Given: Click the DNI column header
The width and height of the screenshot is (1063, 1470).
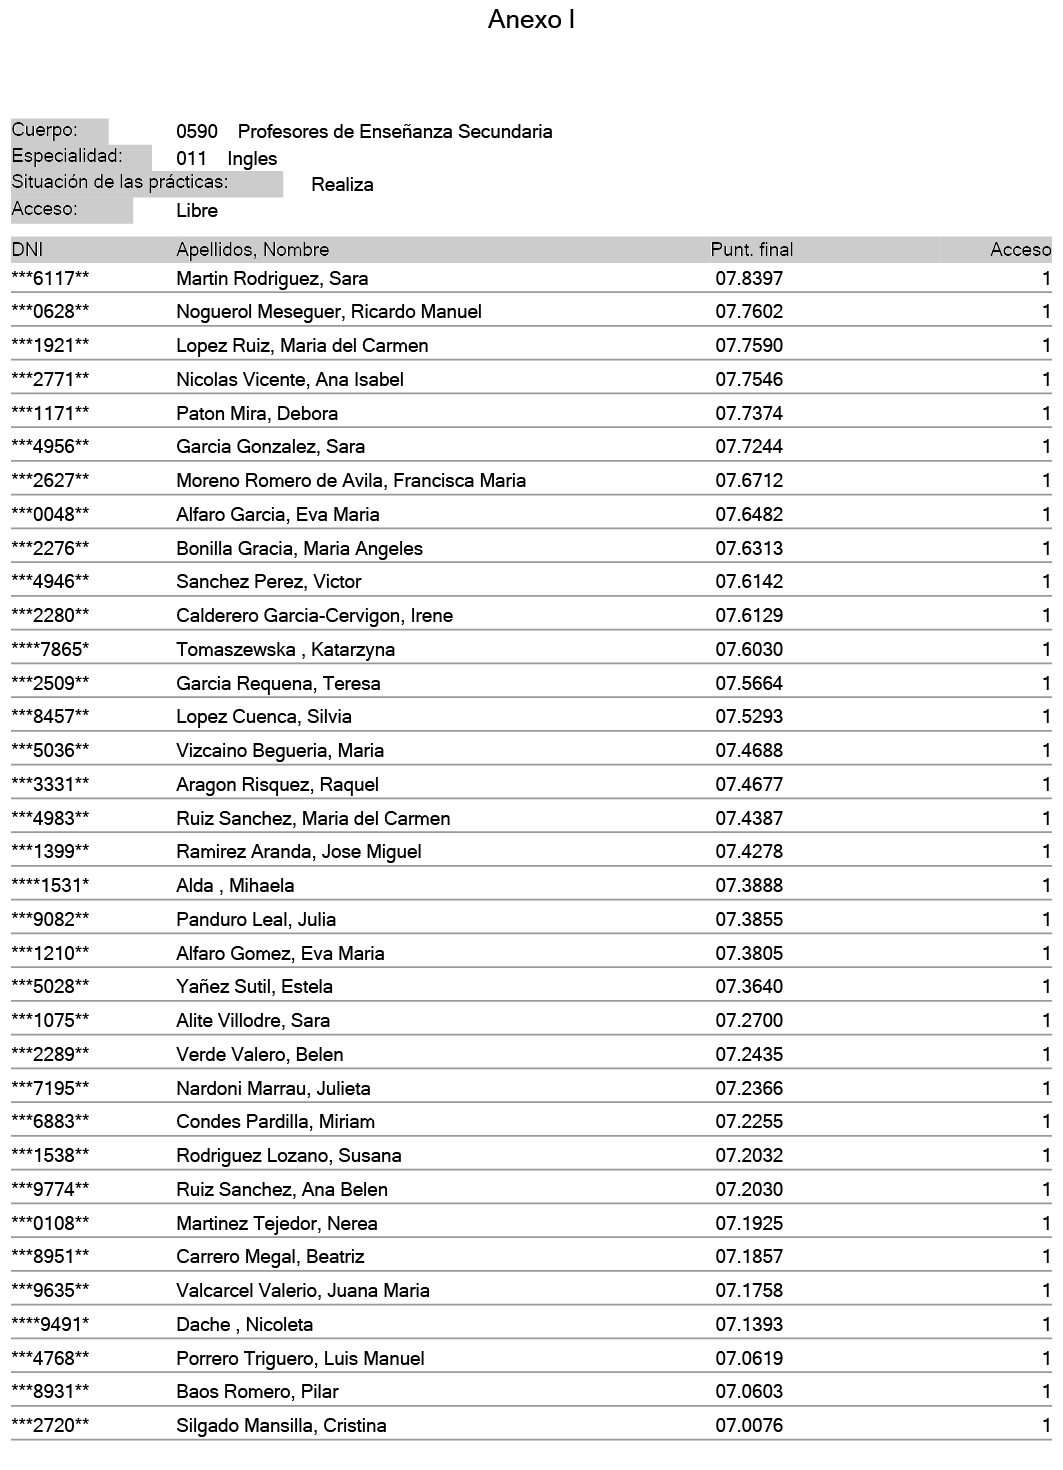Looking at the screenshot, I should (x=27, y=250).
